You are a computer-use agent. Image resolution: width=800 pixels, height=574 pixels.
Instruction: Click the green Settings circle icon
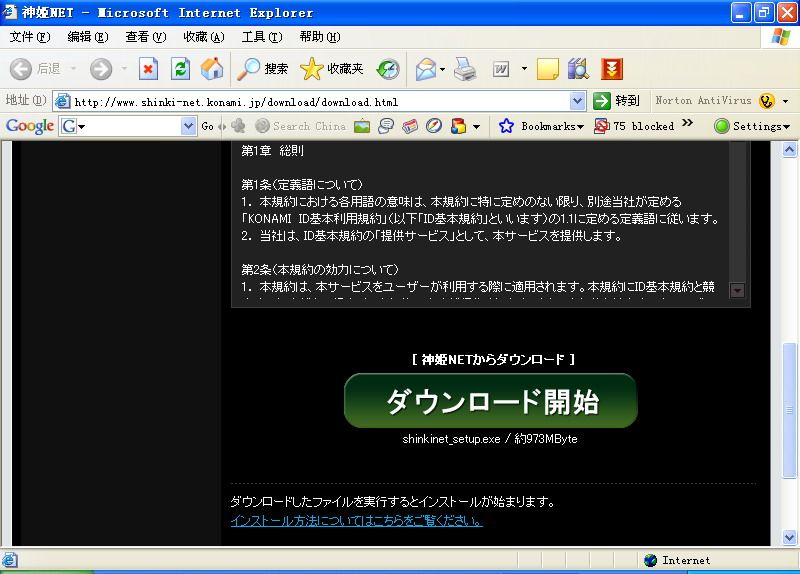(721, 126)
